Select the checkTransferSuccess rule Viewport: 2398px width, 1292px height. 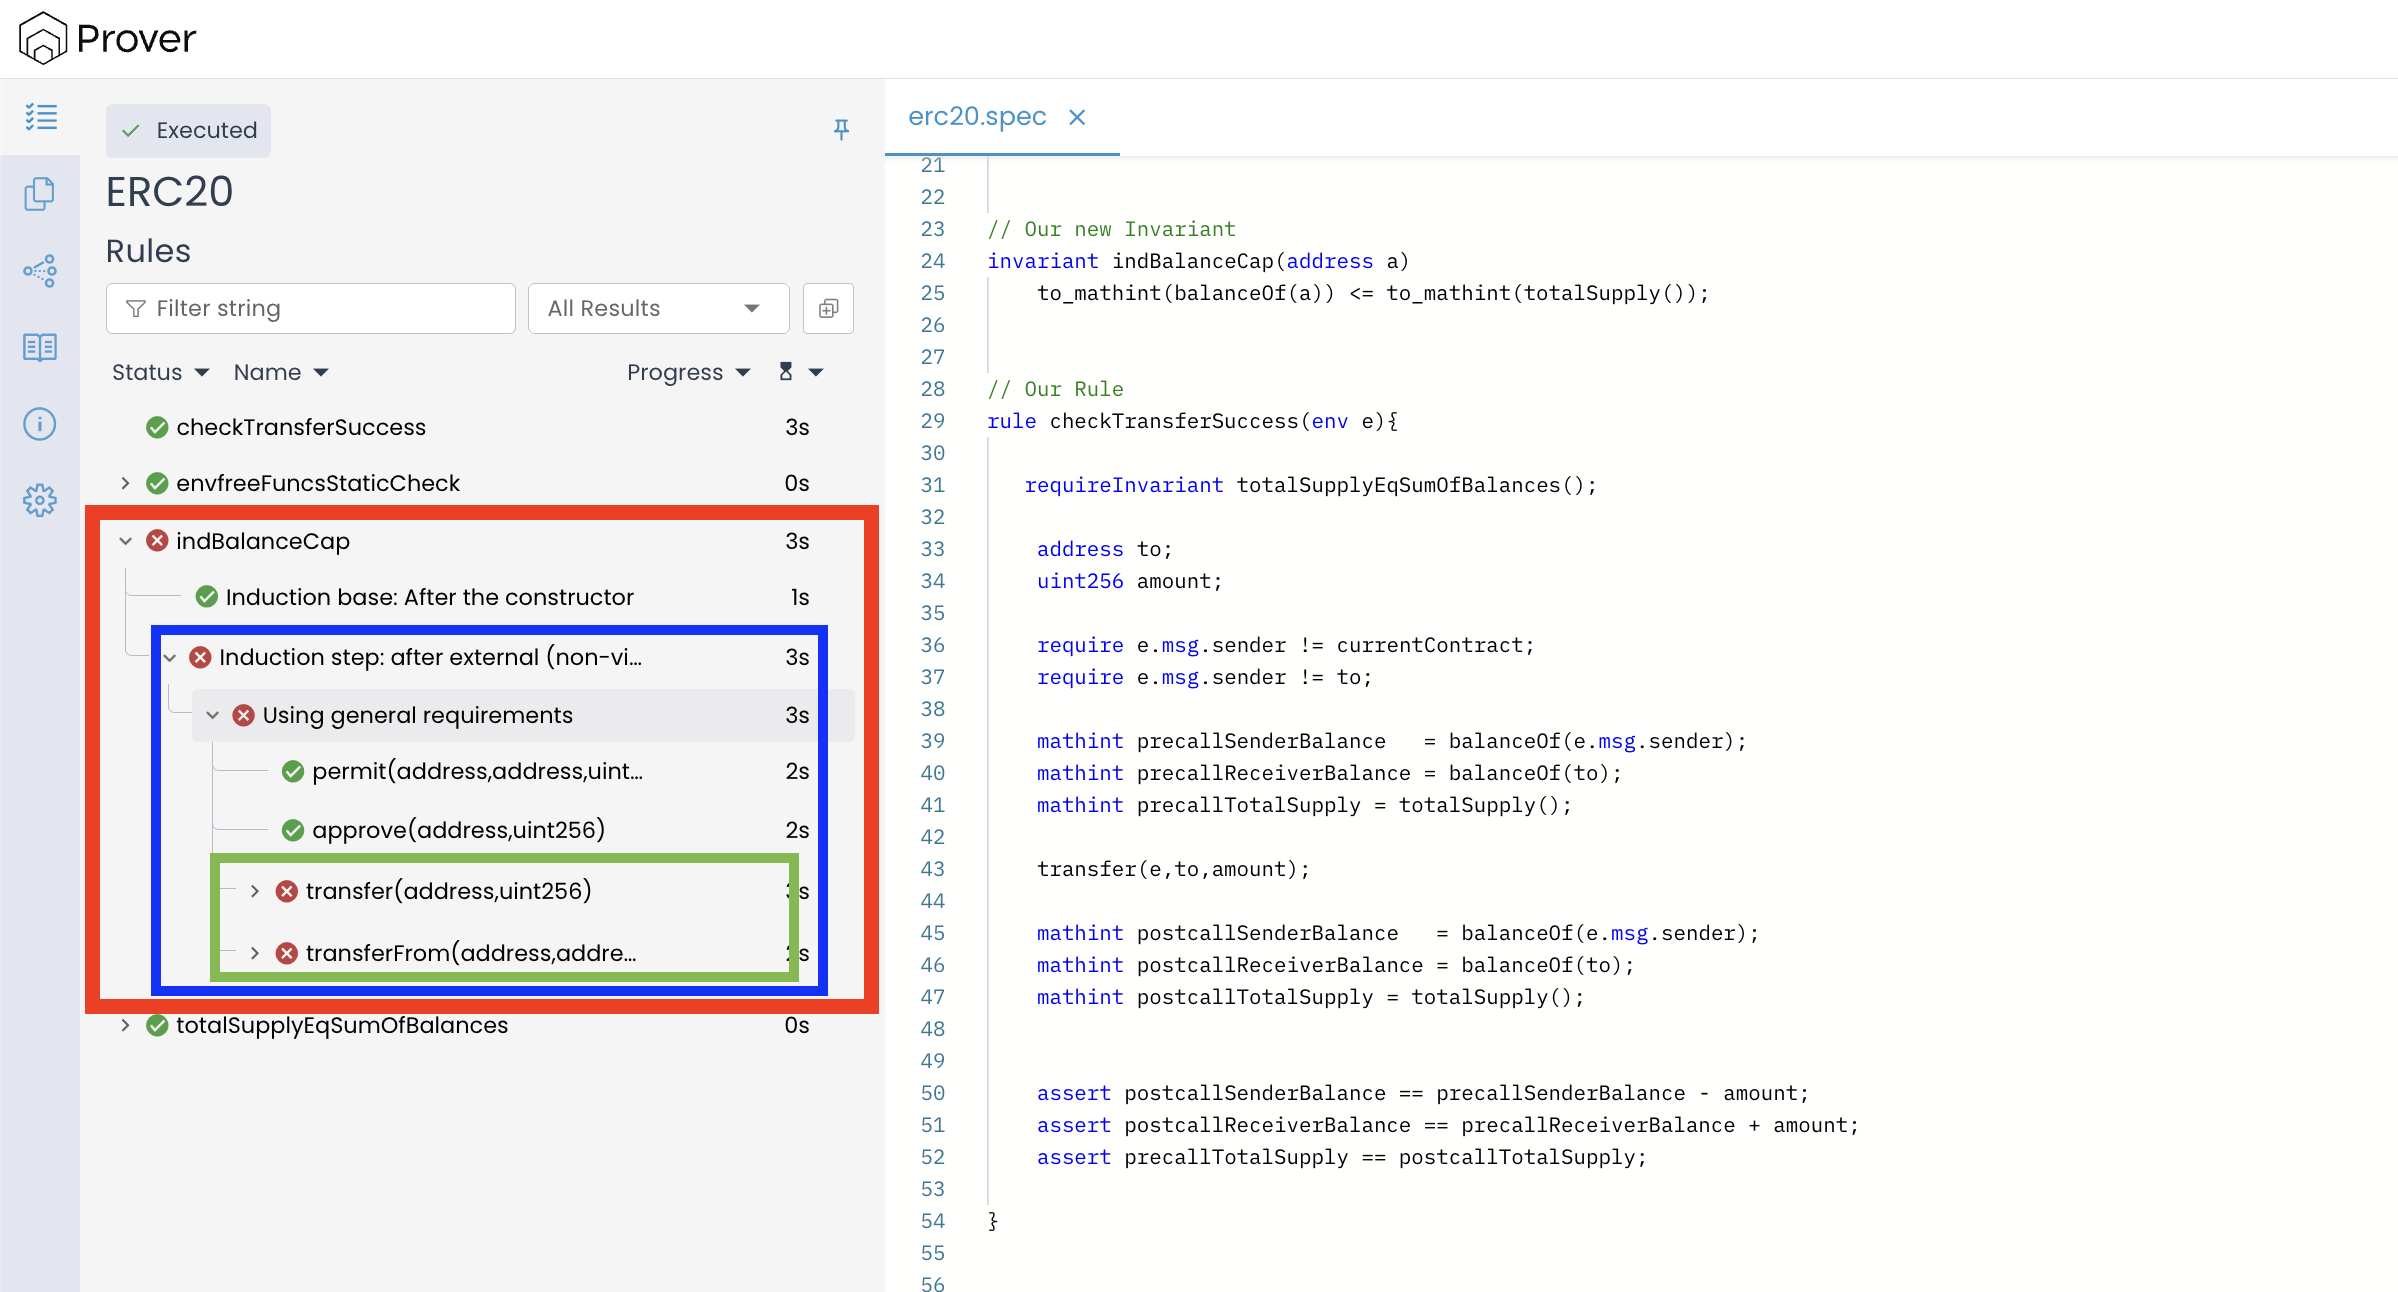click(300, 427)
